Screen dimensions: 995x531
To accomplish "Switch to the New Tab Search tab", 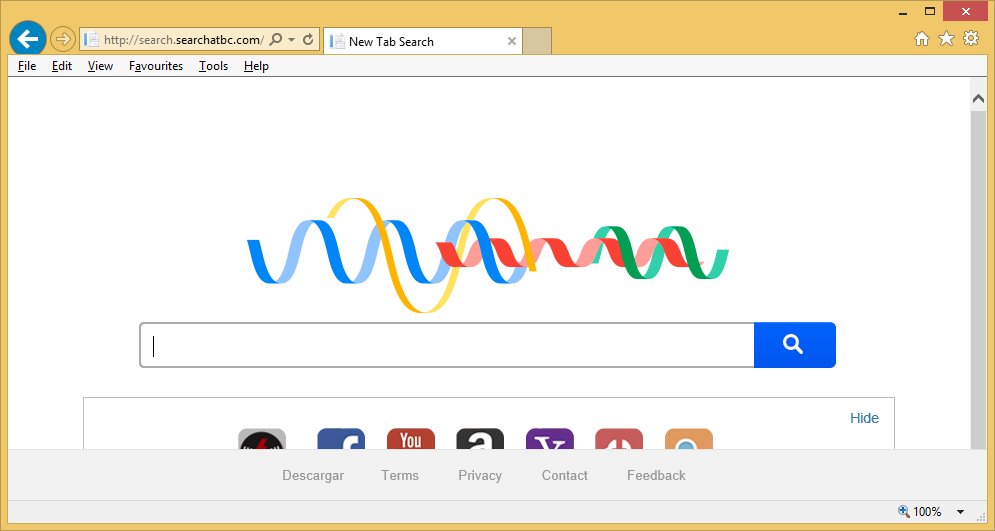I will coord(423,41).
